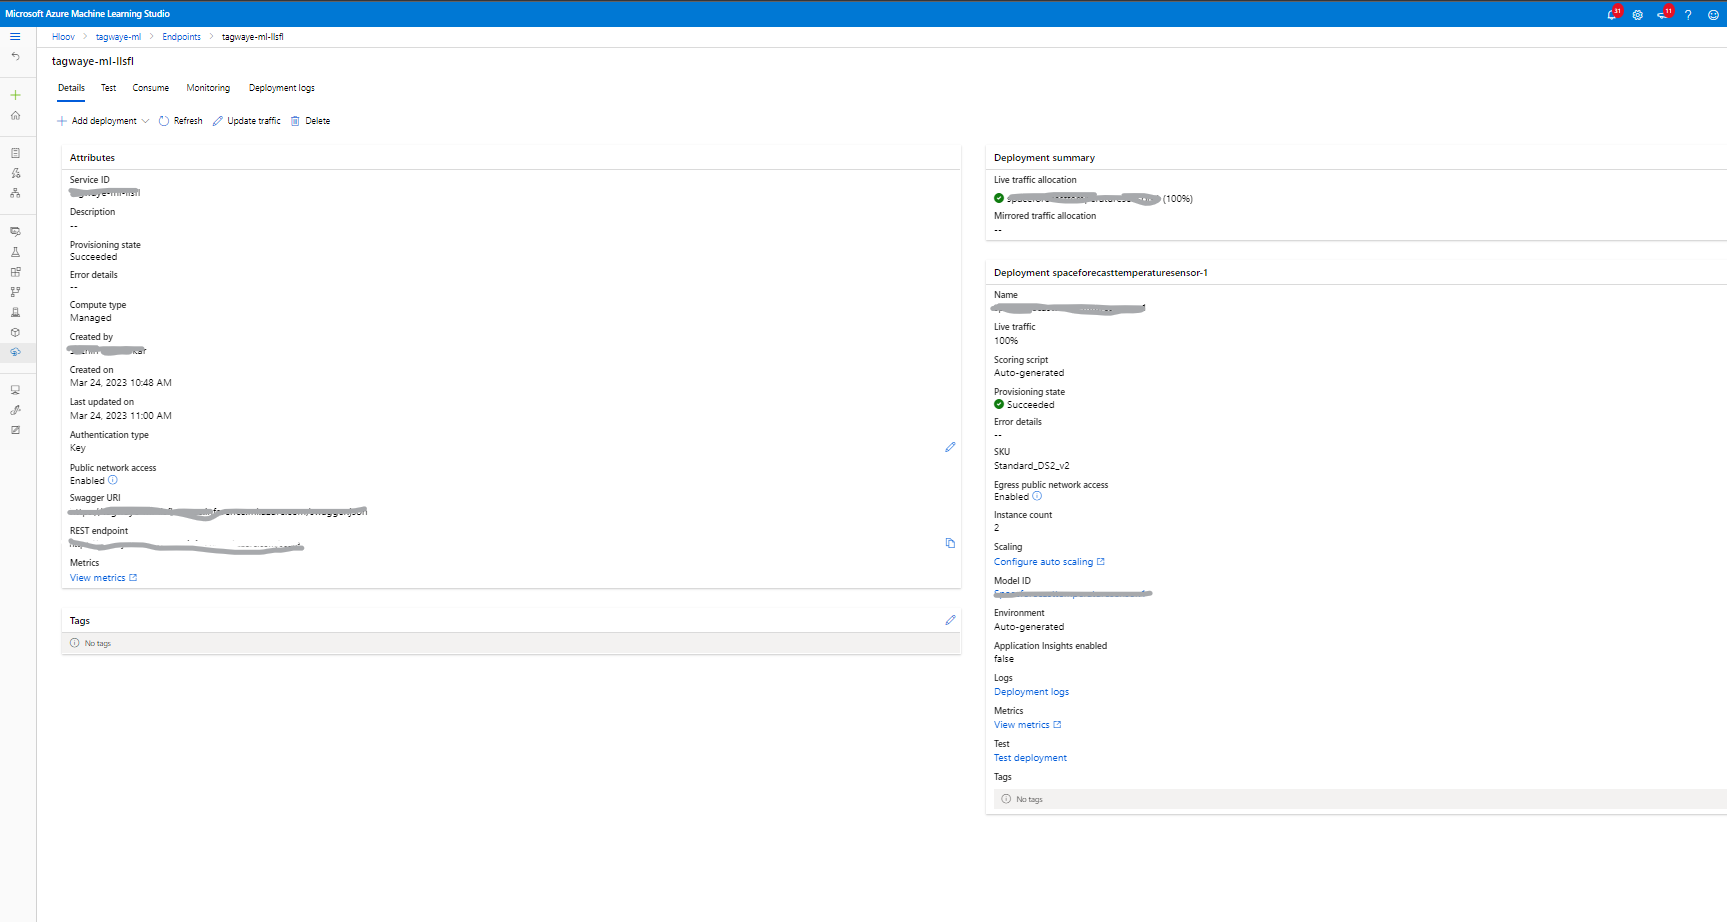Switch to the Test tab
This screenshot has height=922, width=1727.
108,88
